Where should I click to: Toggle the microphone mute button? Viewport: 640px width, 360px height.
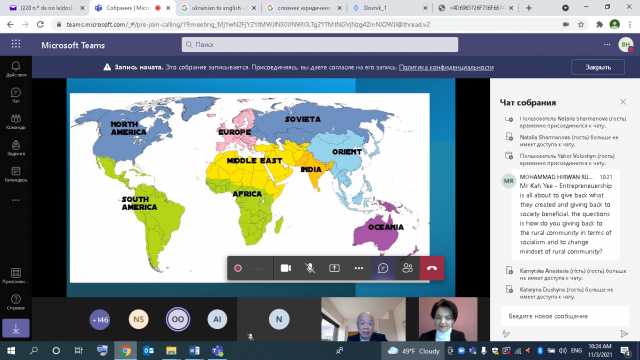click(x=310, y=268)
